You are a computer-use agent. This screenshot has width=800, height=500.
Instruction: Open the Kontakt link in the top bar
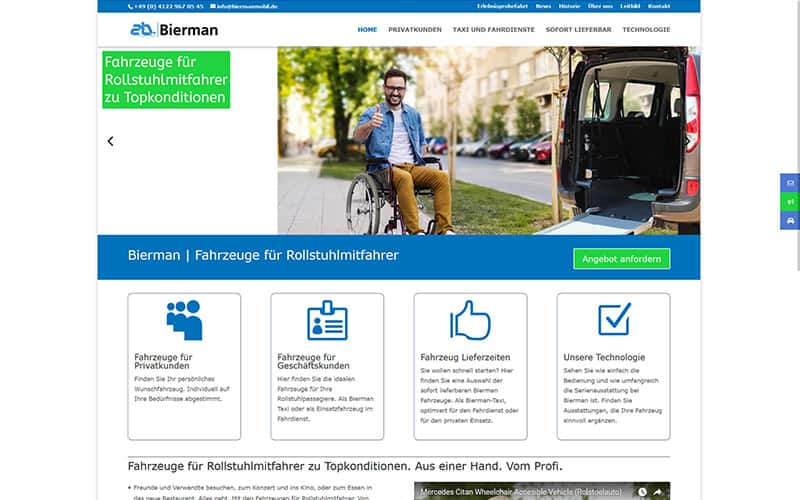pyautogui.click(x=659, y=6)
